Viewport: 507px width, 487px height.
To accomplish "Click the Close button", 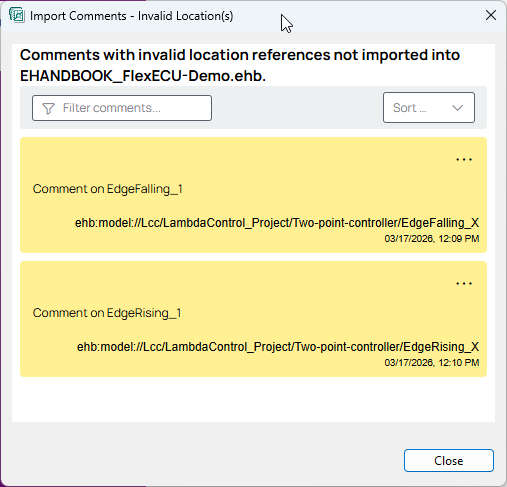I will point(449,461).
